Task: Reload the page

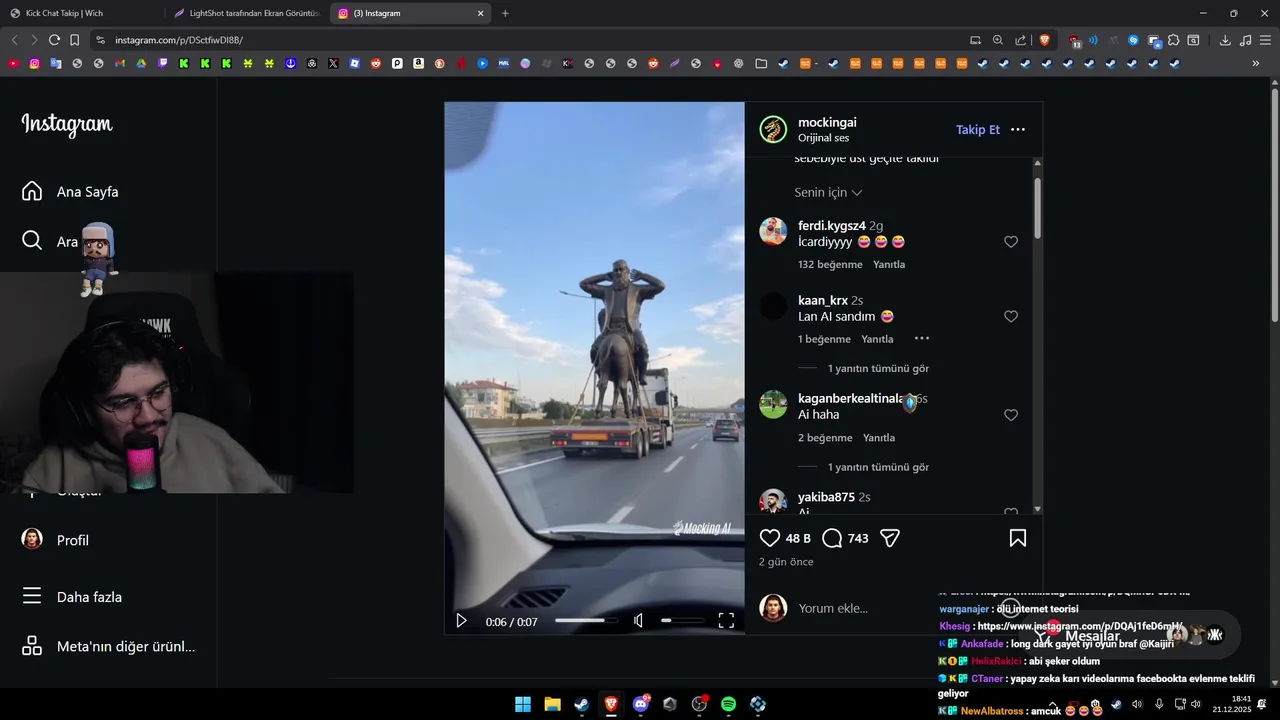Action: (x=54, y=40)
